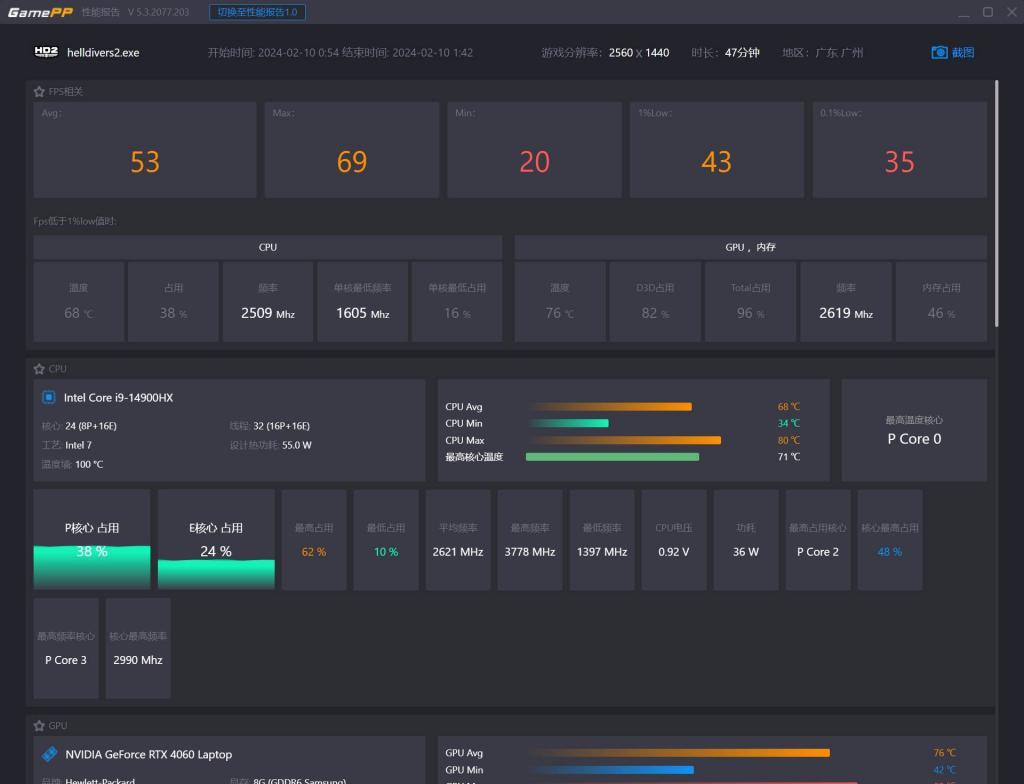This screenshot has height=784, width=1024.
Task: Click the 最高温度核心 P Core 0 panel
Action: pos(913,430)
